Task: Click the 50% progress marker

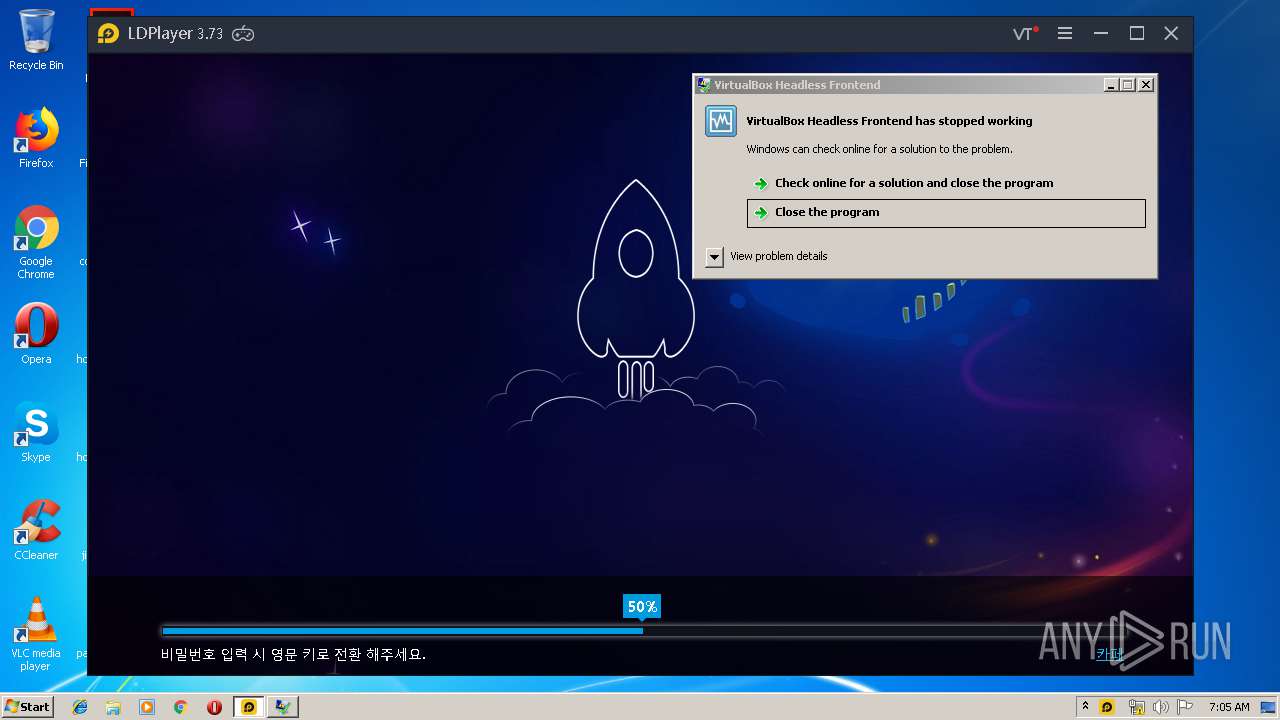Action: [x=642, y=607]
